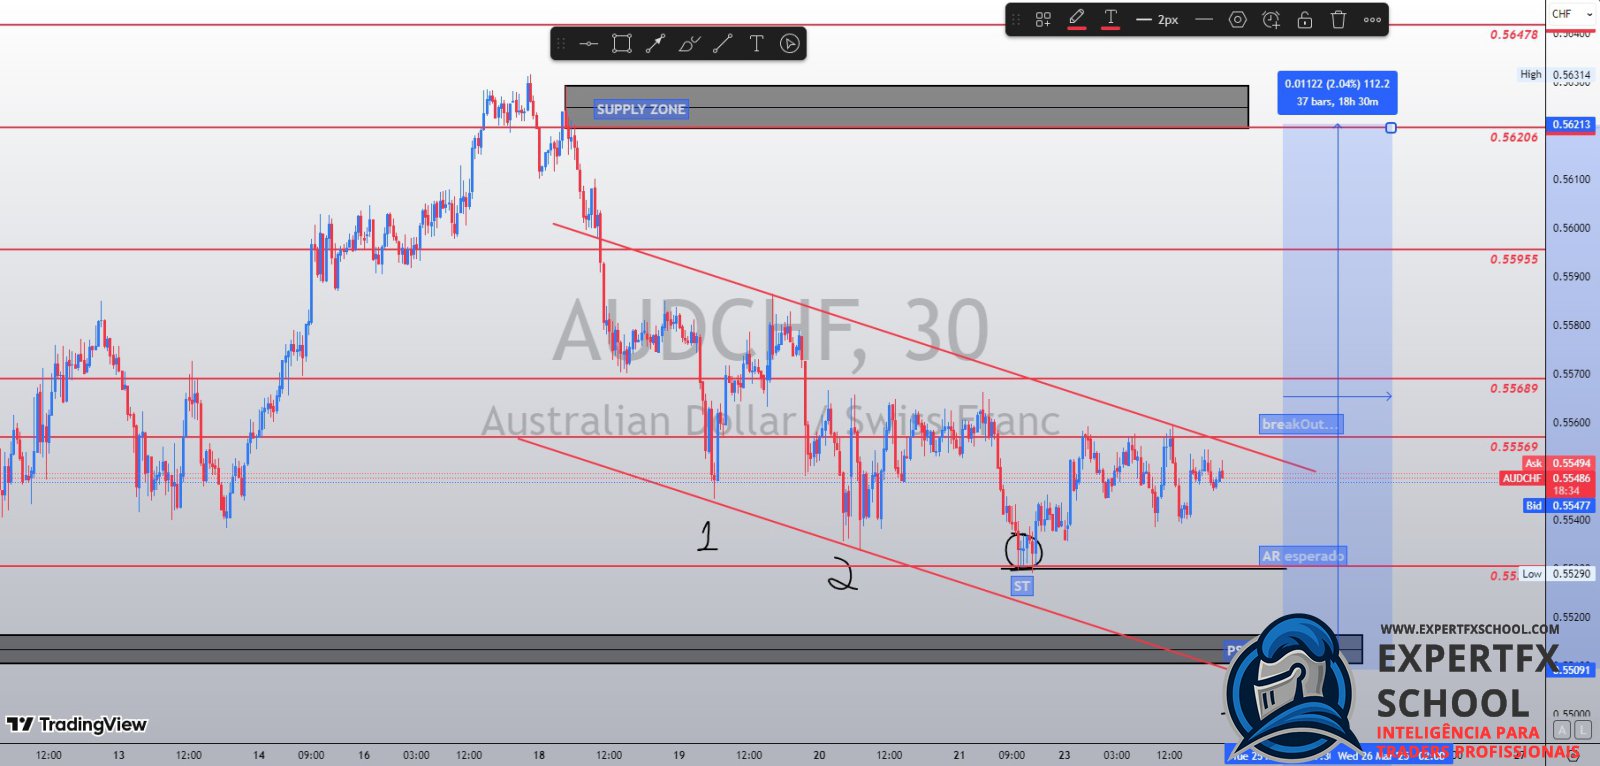The image size is (1600, 766).
Task: Select the trend line tool
Action: pos(723,43)
